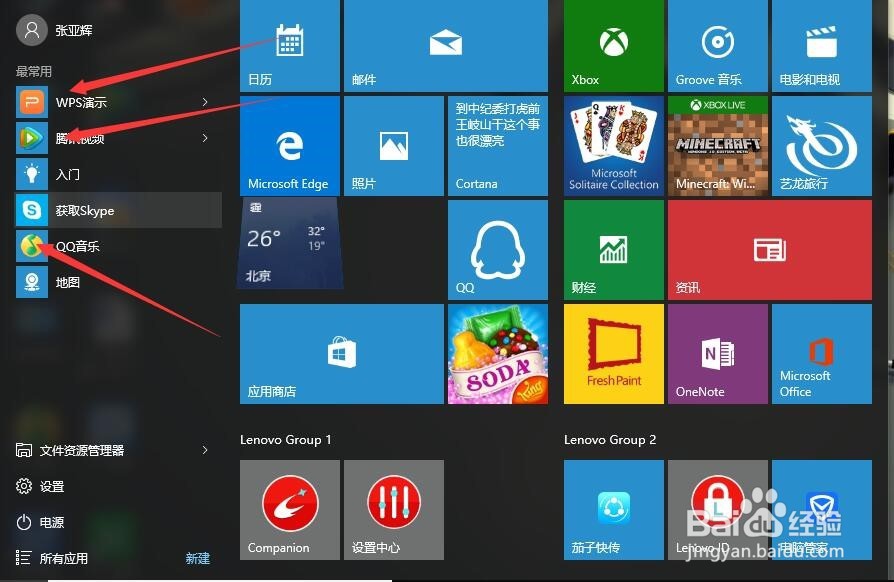
Task: Open the 应用商店 tile
Action: 341,353
